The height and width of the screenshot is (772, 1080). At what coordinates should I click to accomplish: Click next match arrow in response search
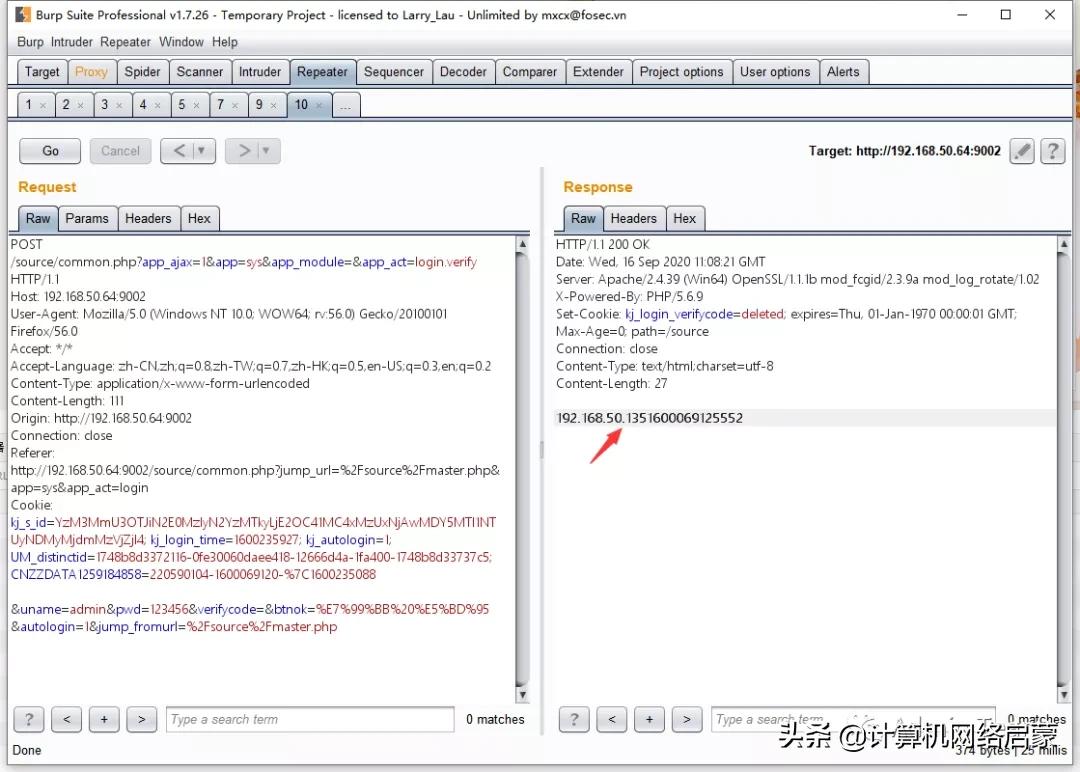687,720
